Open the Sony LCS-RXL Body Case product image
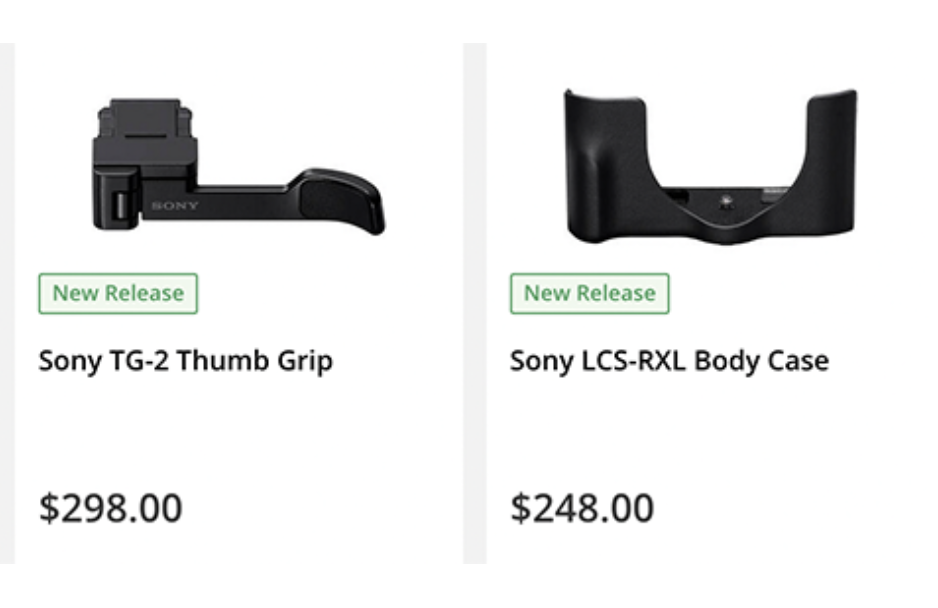Image resolution: width=938 pixels, height=608 pixels. coord(711,167)
